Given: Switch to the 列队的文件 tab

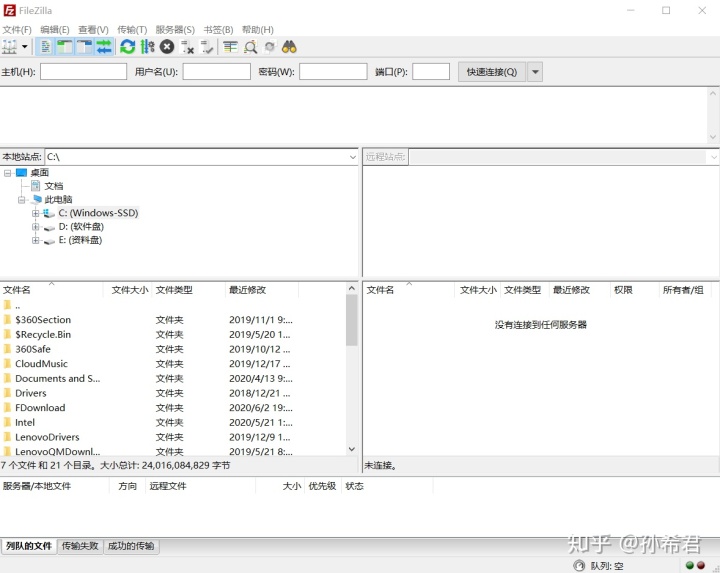Looking at the screenshot, I should (29, 546).
